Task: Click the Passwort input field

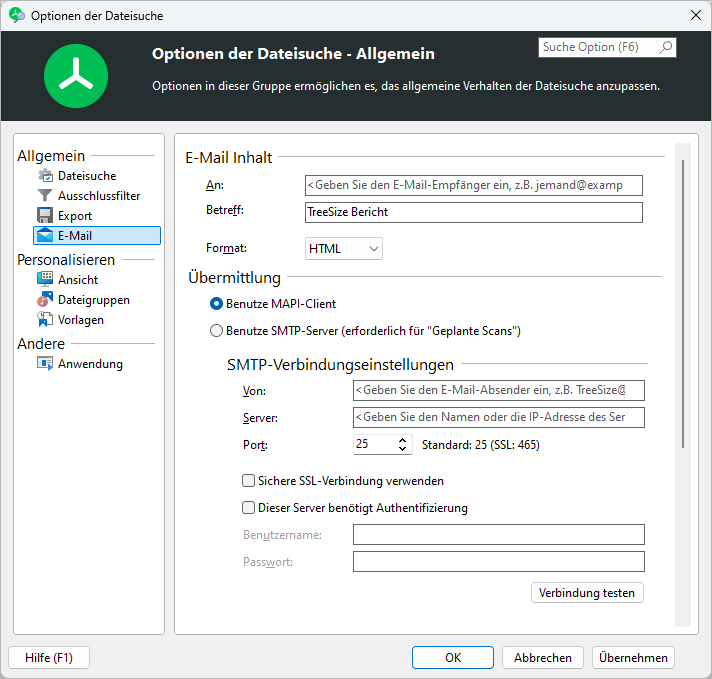Action: (499, 561)
